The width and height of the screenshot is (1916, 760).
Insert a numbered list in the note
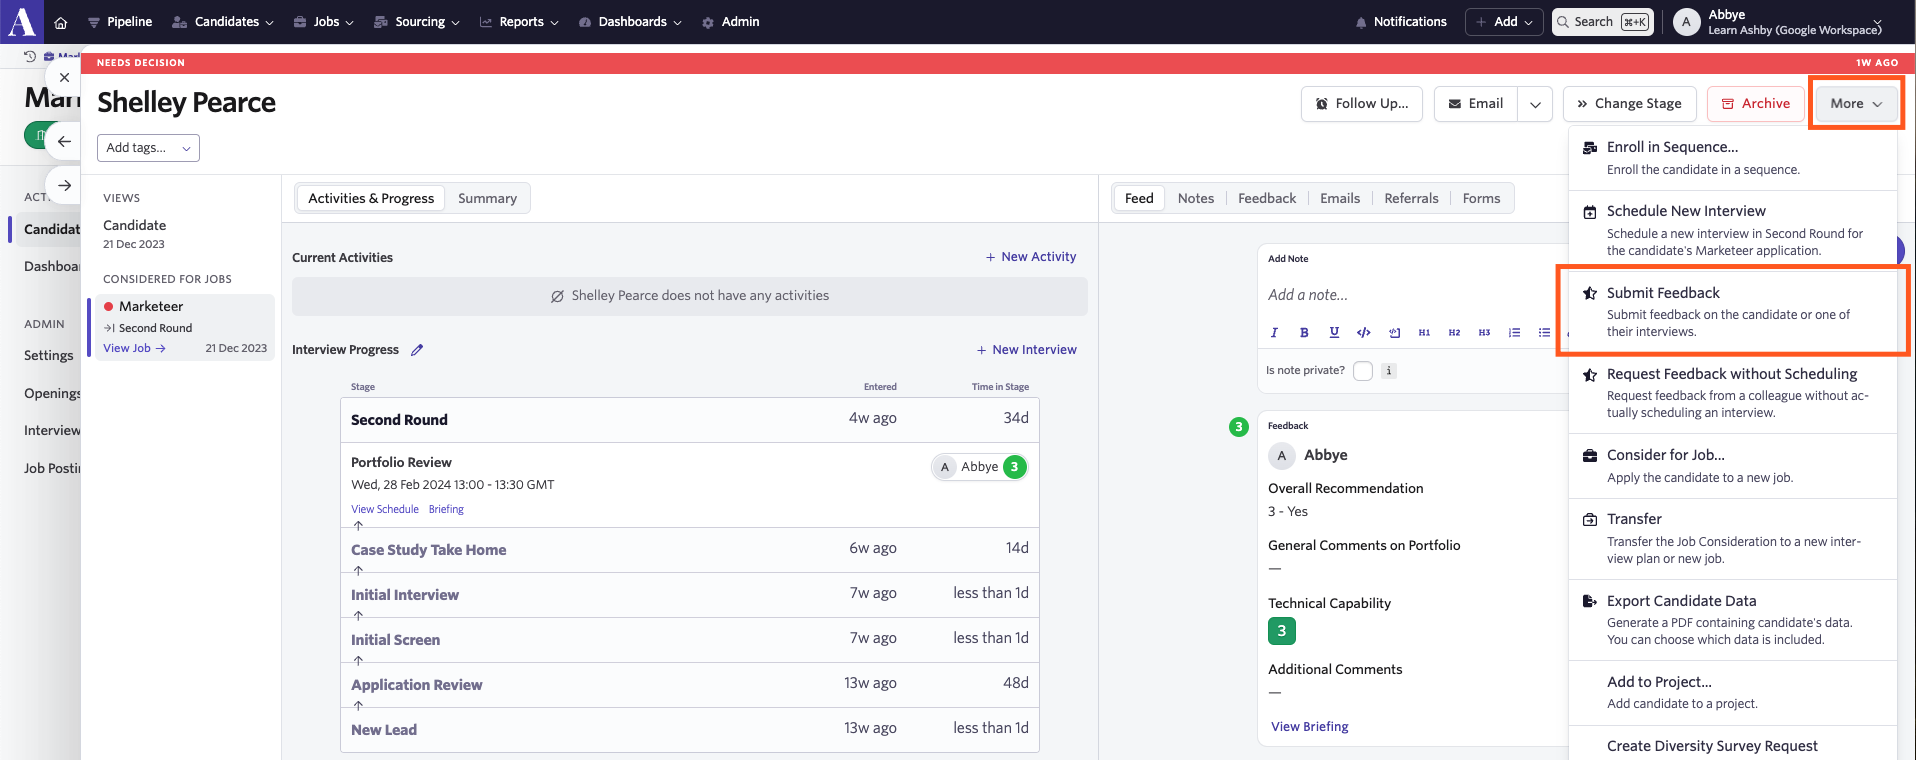pos(1514,333)
